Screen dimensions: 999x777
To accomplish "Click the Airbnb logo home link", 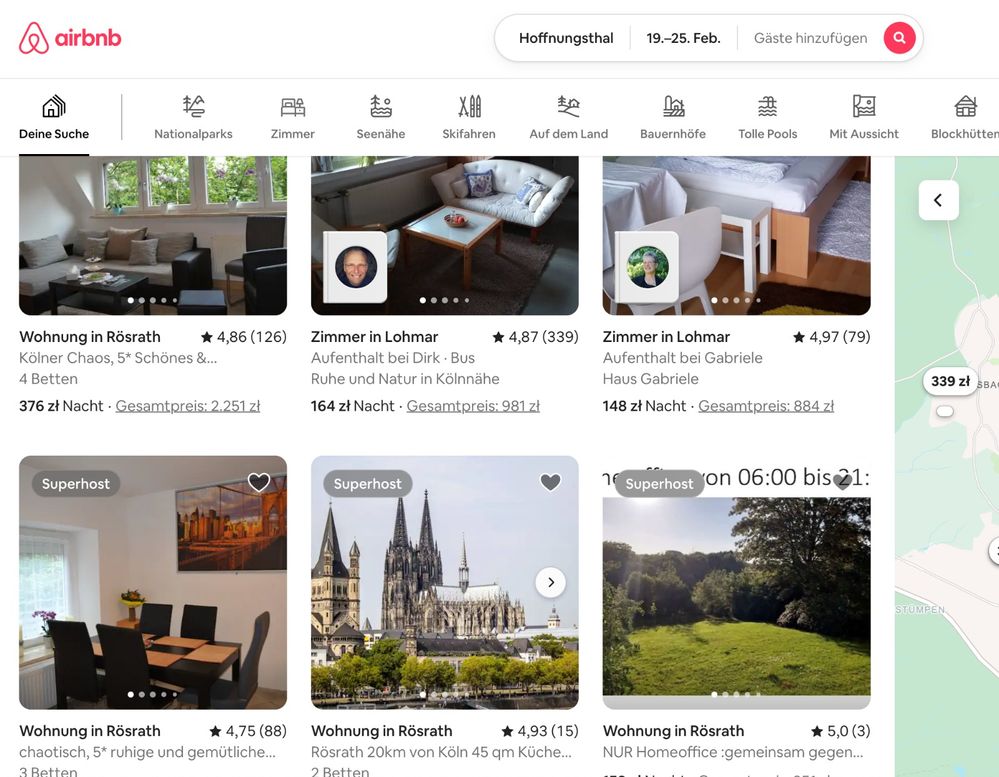I will 70,38.
